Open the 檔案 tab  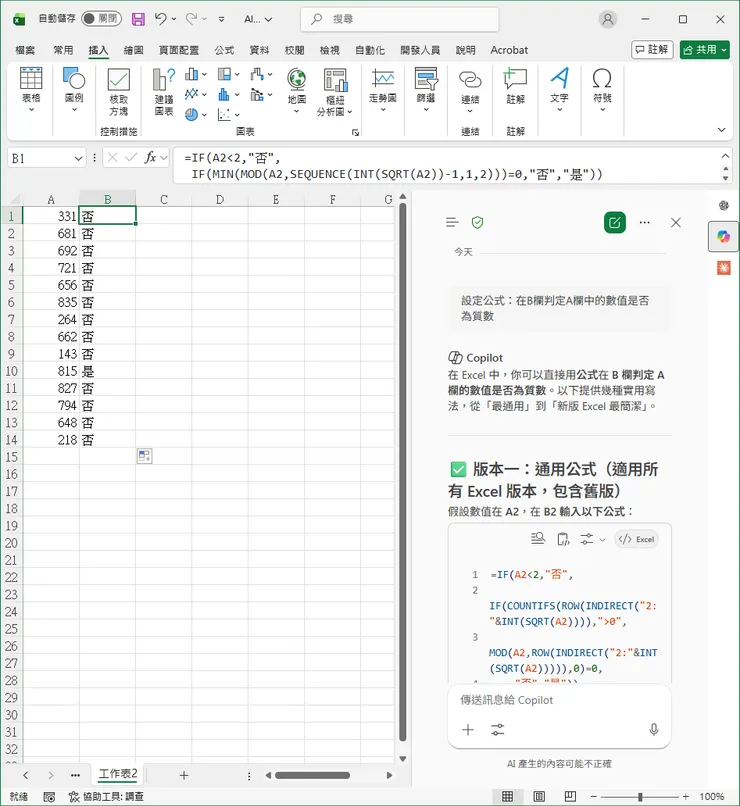pyautogui.click(x=25, y=50)
